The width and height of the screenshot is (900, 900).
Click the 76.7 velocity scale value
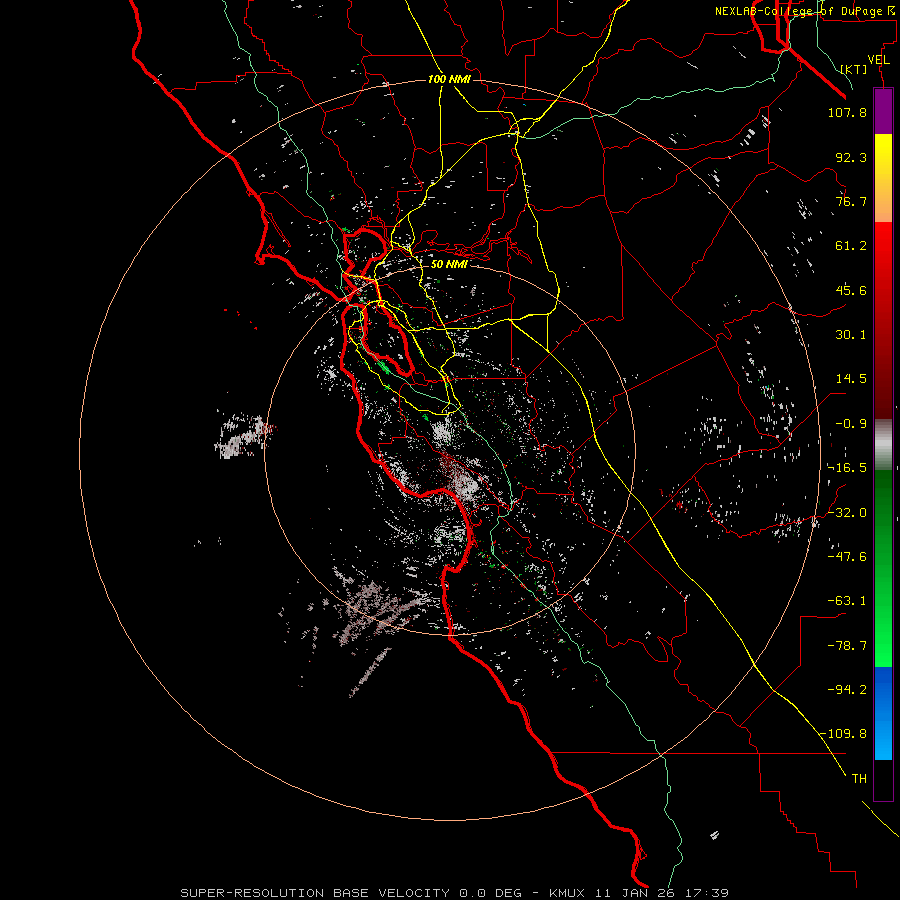click(x=851, y=201)
